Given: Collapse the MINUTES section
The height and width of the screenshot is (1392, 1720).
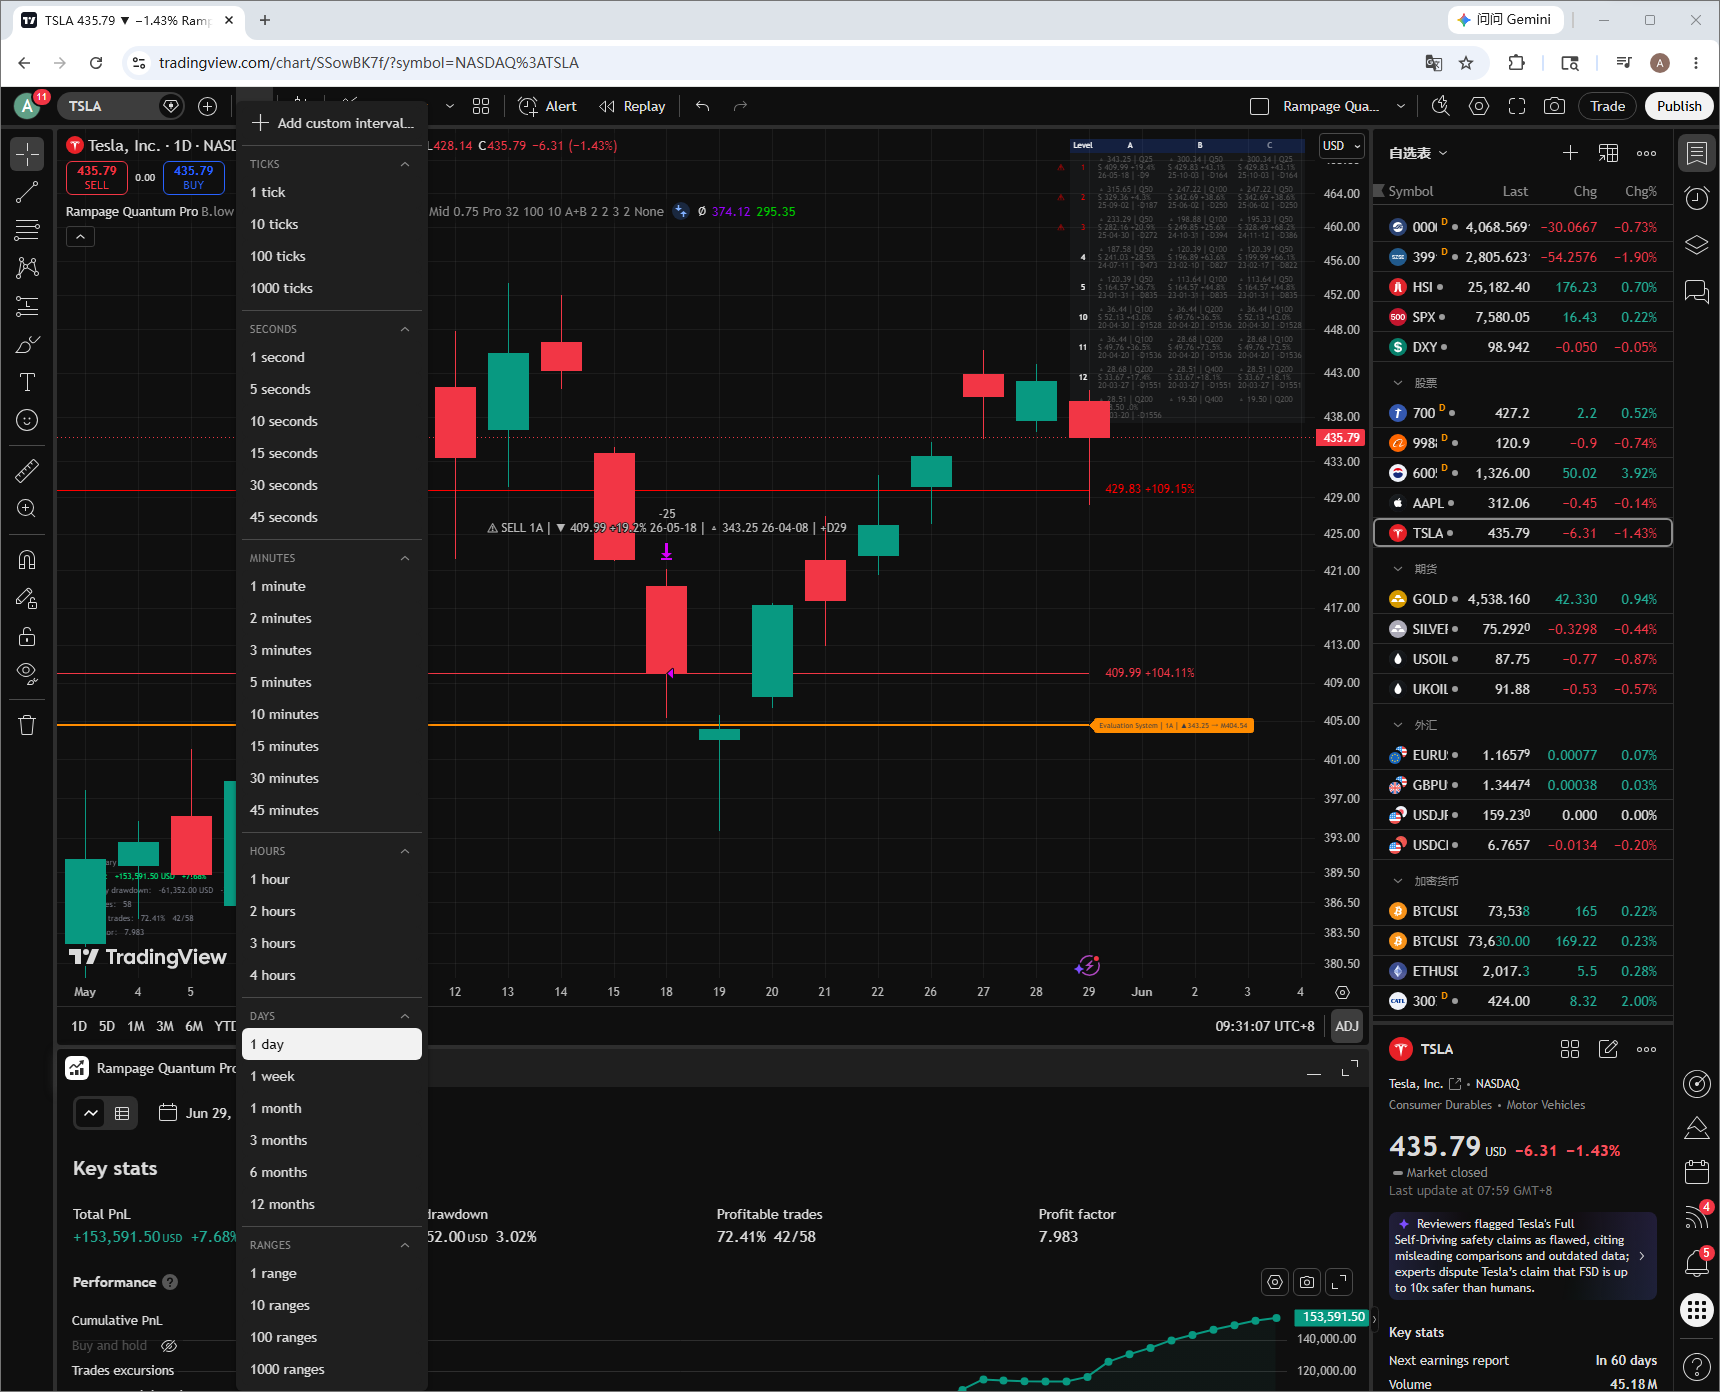Looking at the screenshot, I should coord(405,558).
